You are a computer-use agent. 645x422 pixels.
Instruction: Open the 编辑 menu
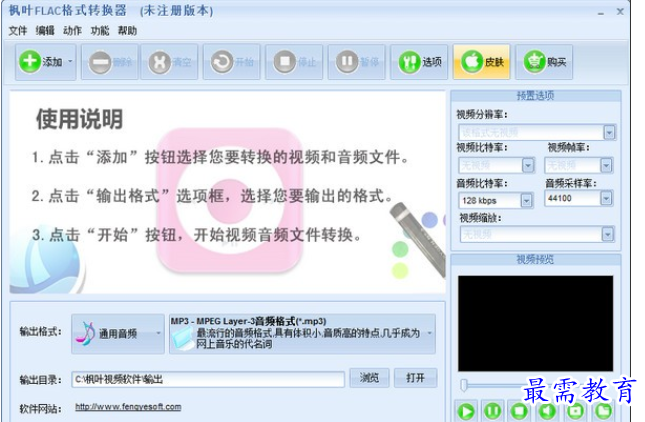45,30
